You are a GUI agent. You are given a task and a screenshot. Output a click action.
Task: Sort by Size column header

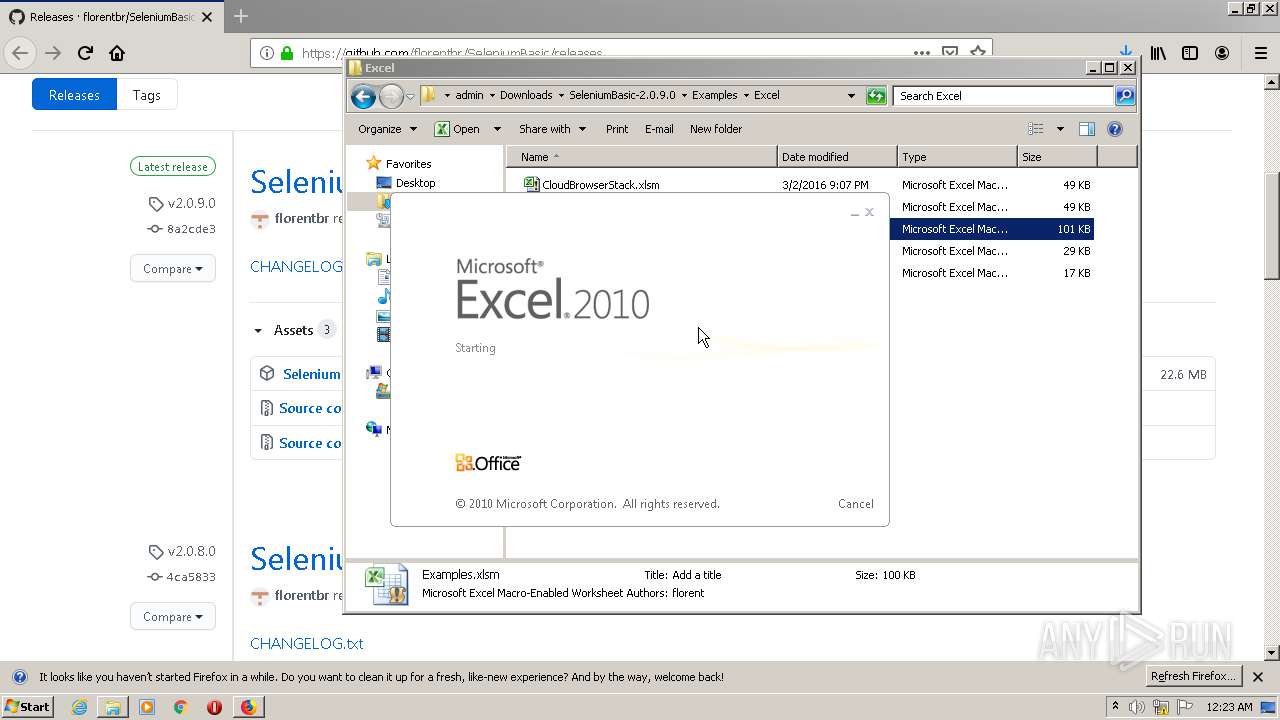(1057, 157)
